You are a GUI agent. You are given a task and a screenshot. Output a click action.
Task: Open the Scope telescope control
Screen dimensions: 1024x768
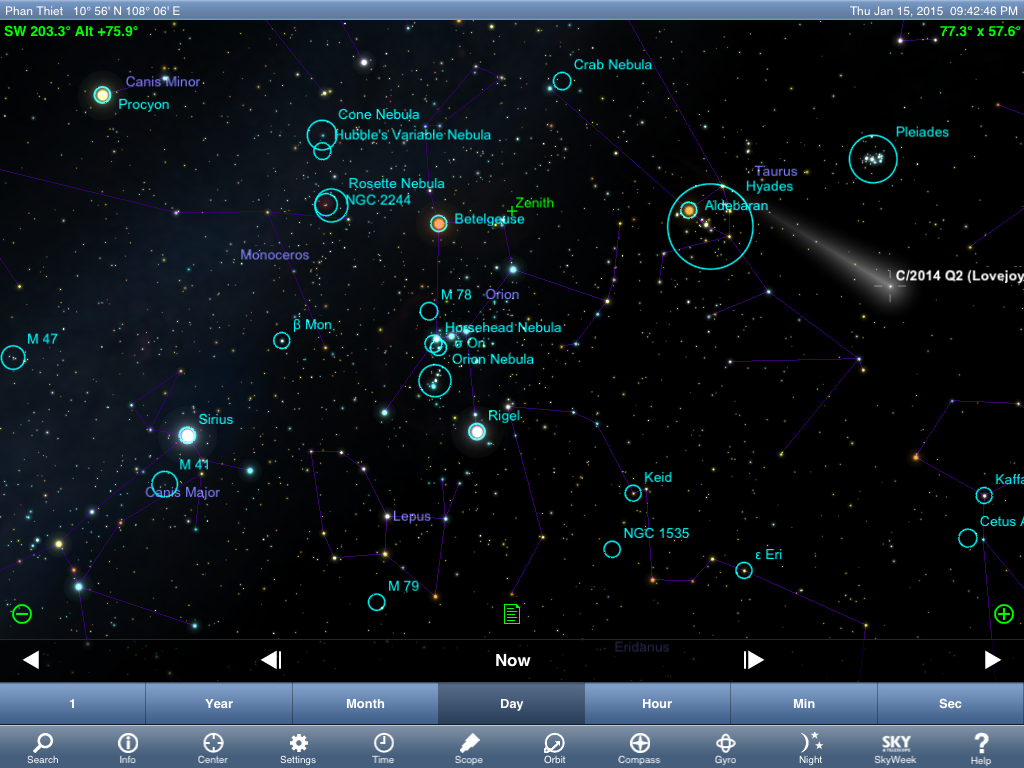click(x=469, y=746)
